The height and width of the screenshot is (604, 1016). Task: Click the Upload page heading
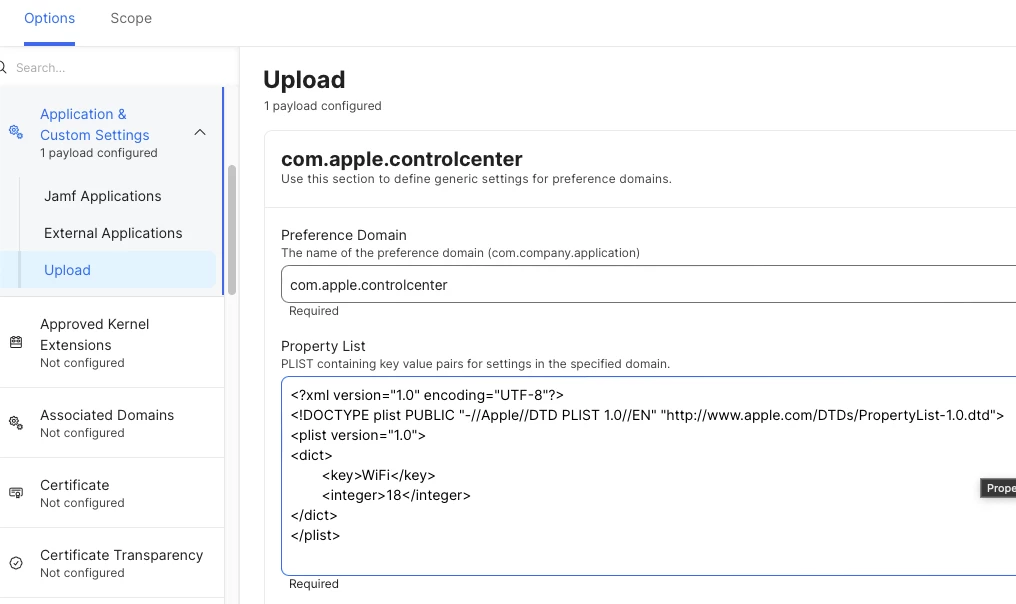(304, 80)
